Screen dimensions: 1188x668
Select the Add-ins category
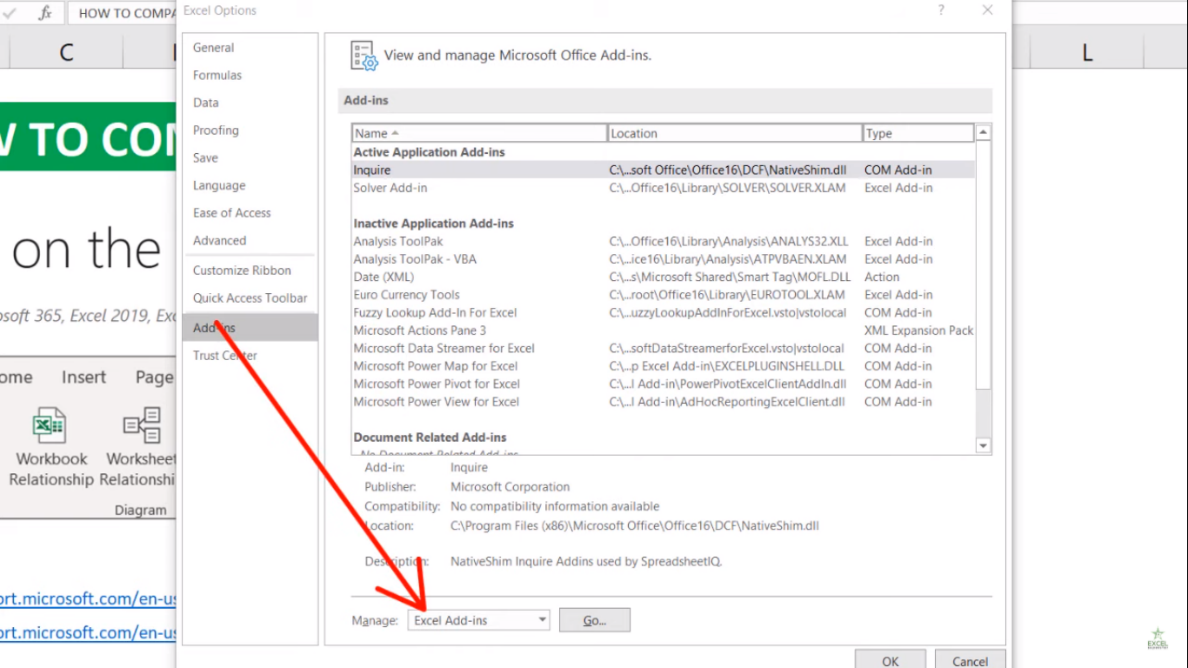[x=249, y=328]
